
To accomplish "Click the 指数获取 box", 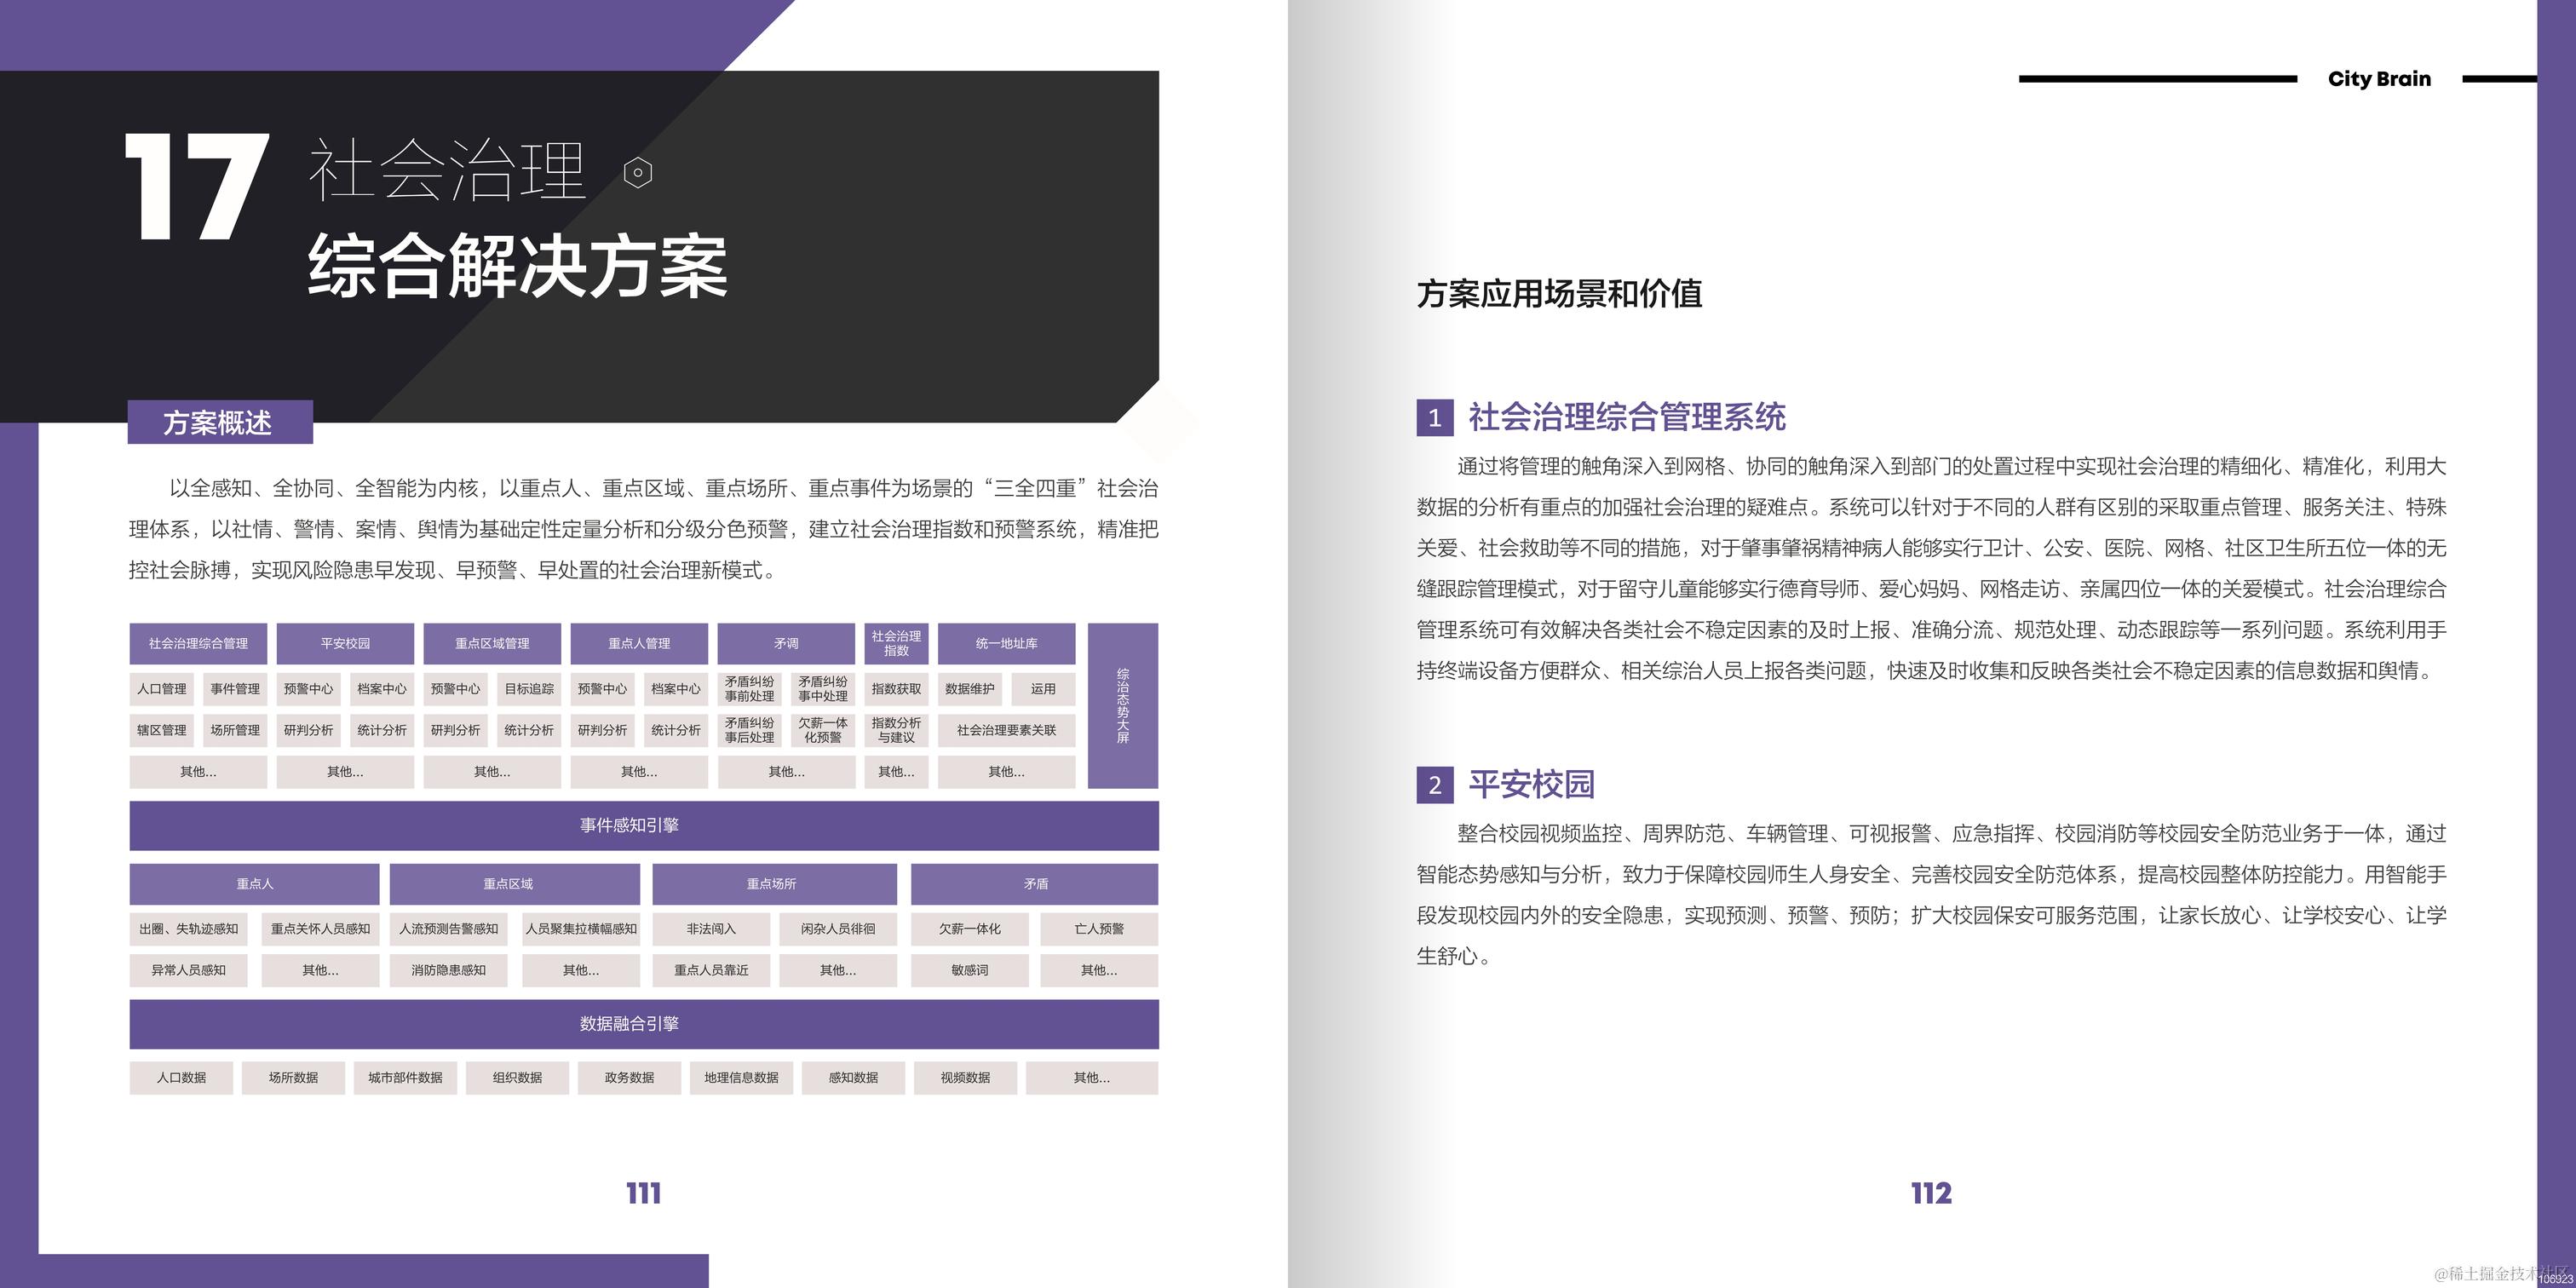I will click(x=896, y=688).
